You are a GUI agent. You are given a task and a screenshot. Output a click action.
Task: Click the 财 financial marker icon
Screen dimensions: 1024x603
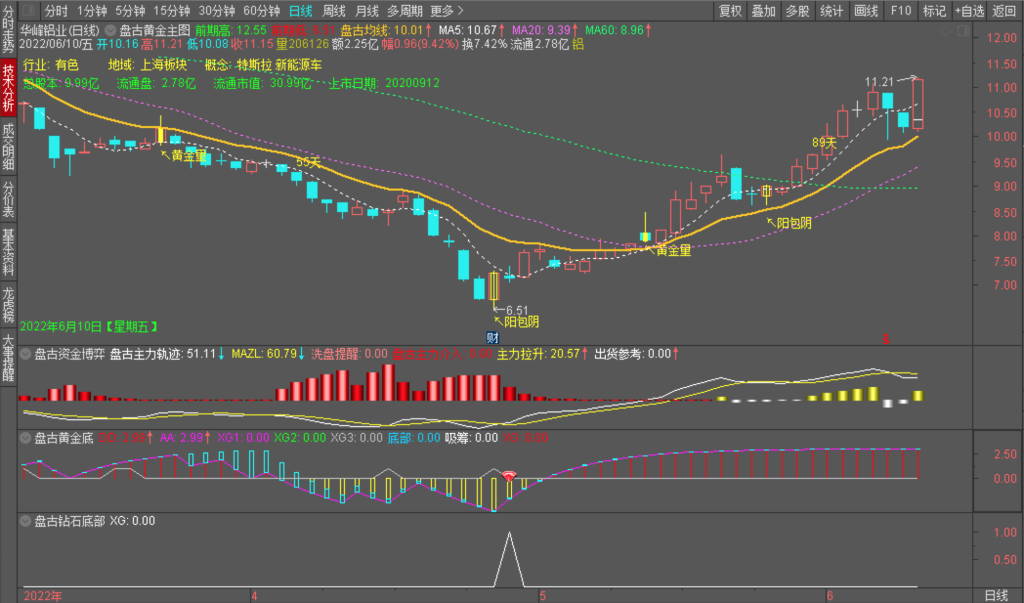492,337
